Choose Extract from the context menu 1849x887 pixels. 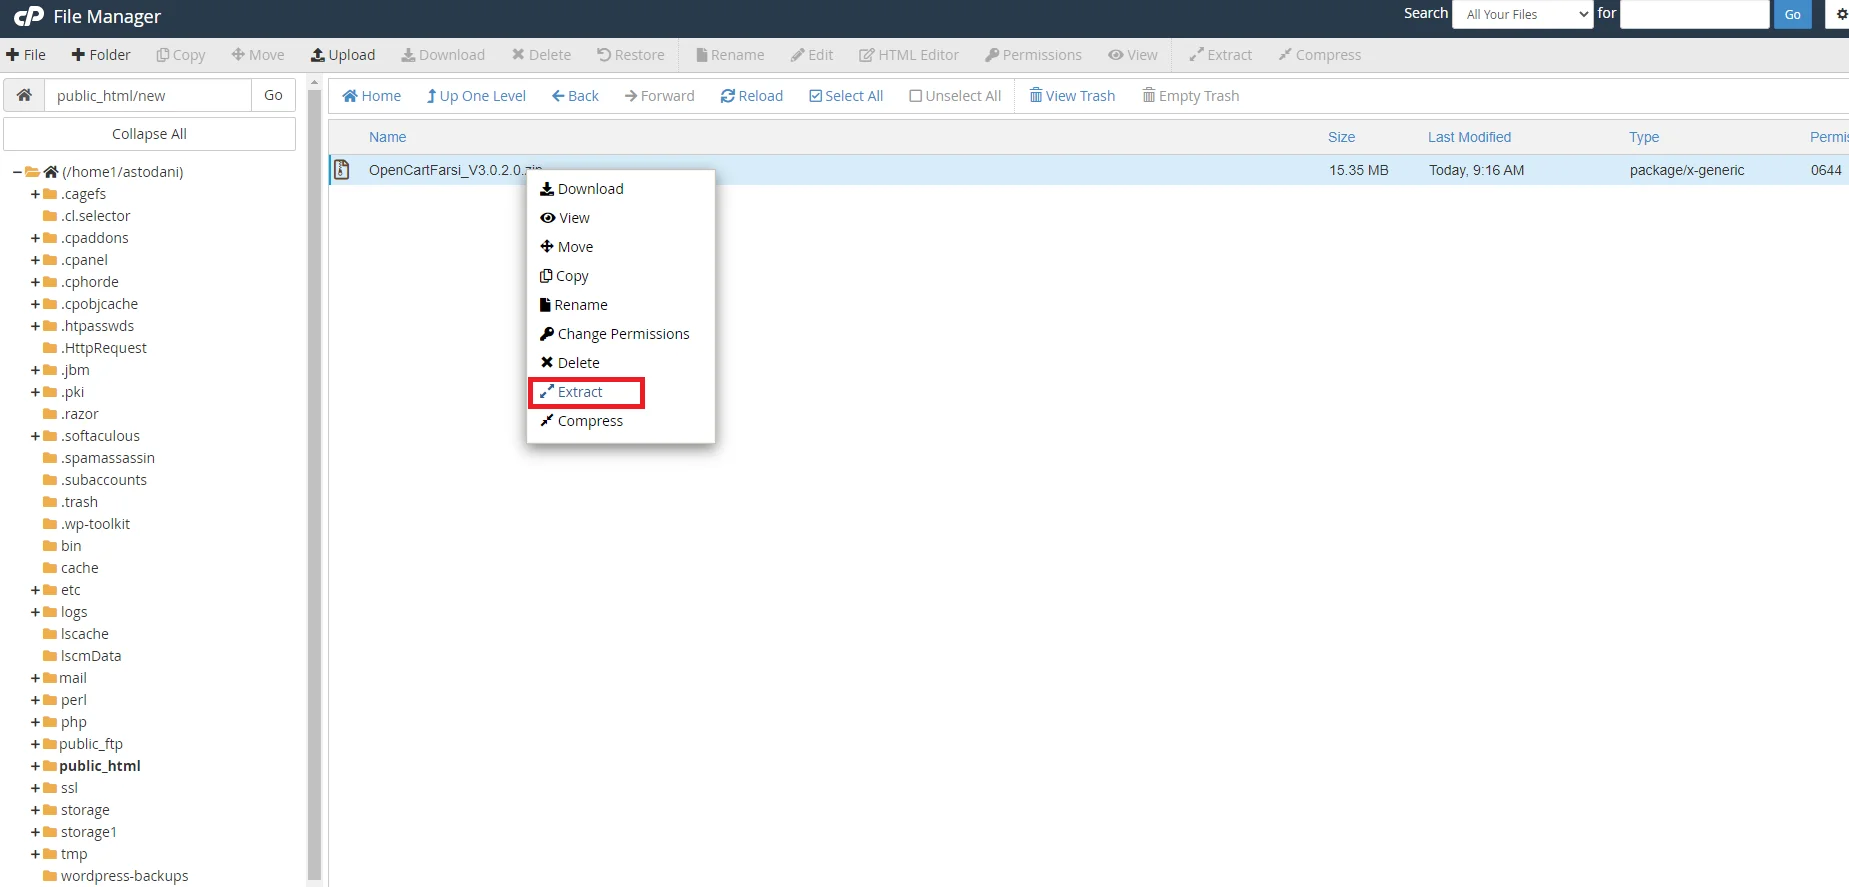click(x=580, y=392)
